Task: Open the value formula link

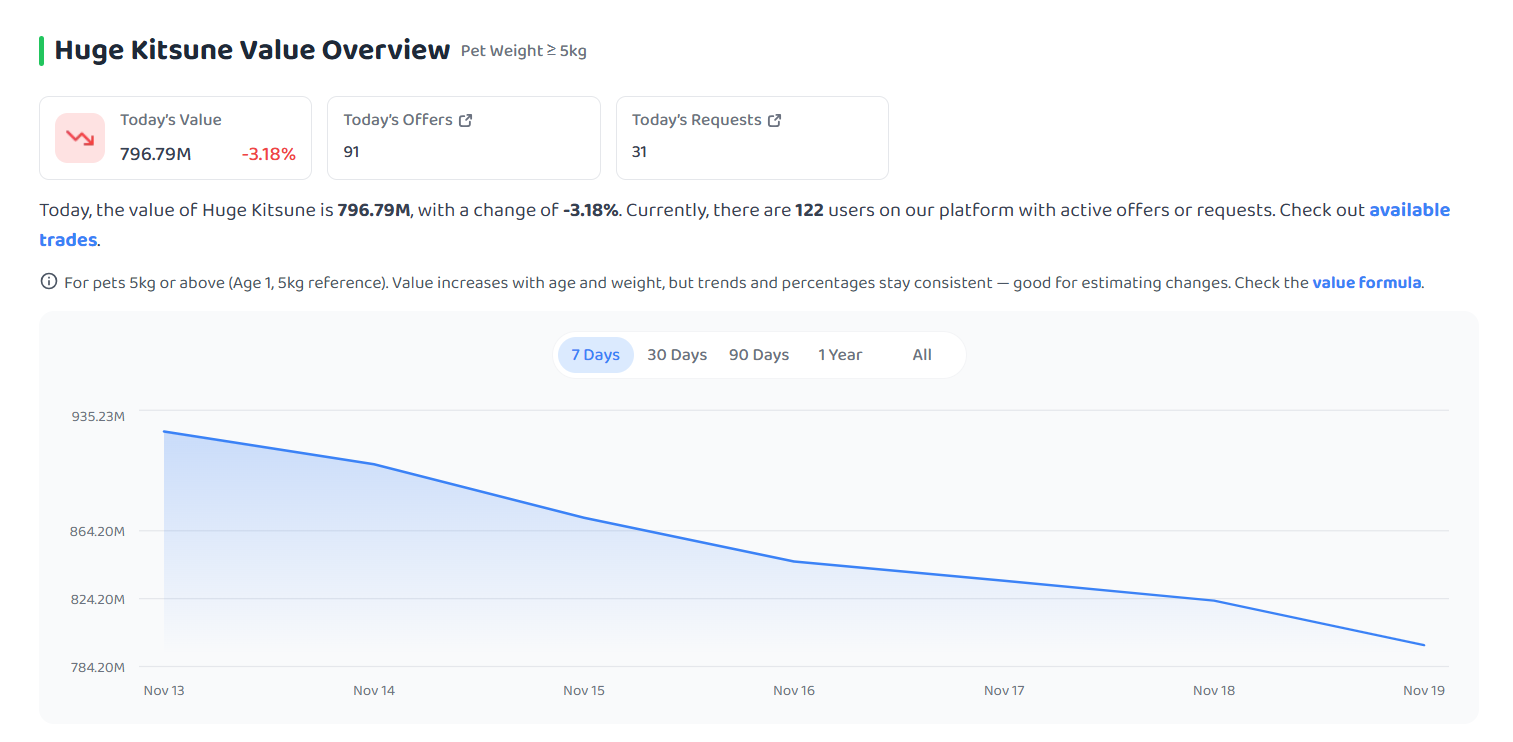Action: pyautogui.click(x=1367, y=283)
